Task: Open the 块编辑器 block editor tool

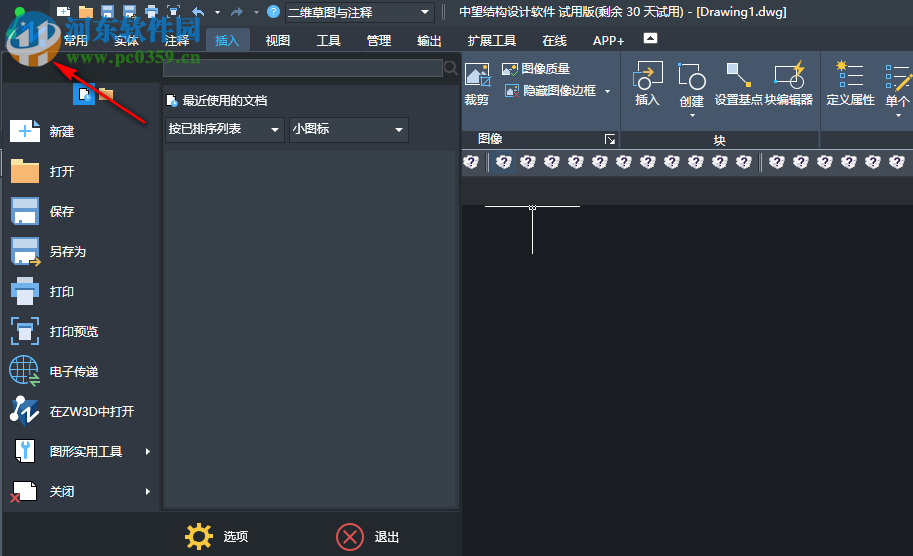Action: click(789, 83)
